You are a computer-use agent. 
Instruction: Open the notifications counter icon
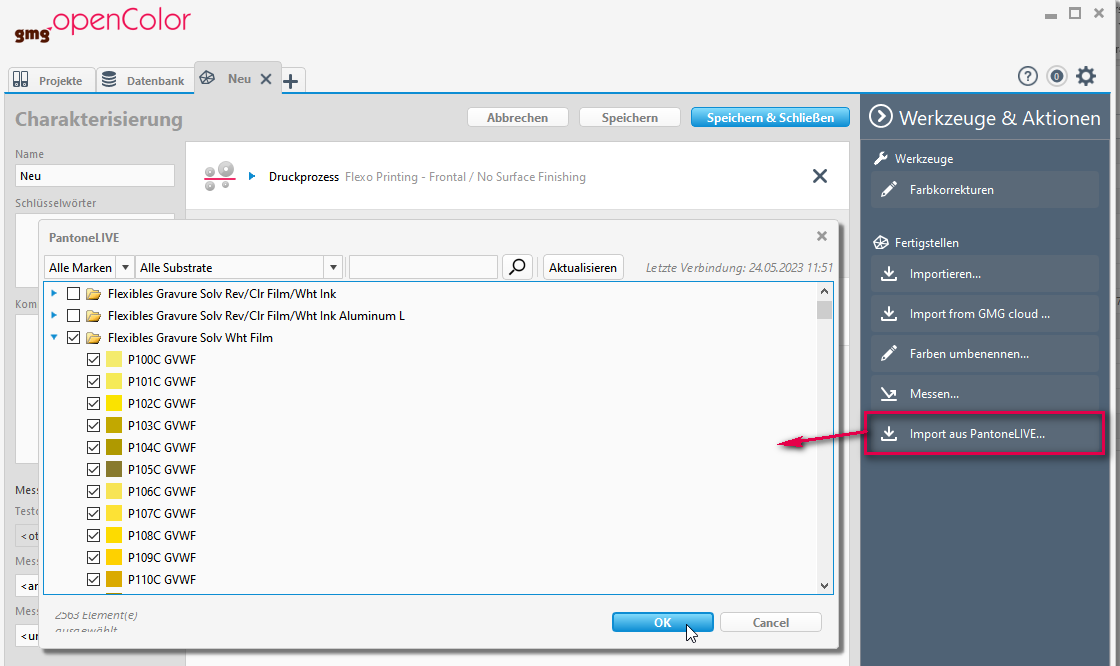[1056, 76]
